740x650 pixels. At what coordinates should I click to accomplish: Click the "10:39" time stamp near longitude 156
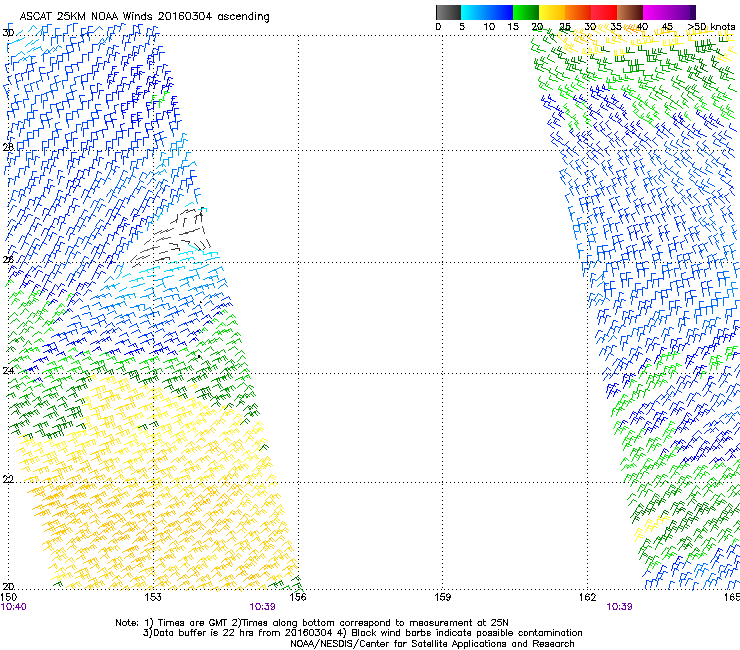coord(262,607)
